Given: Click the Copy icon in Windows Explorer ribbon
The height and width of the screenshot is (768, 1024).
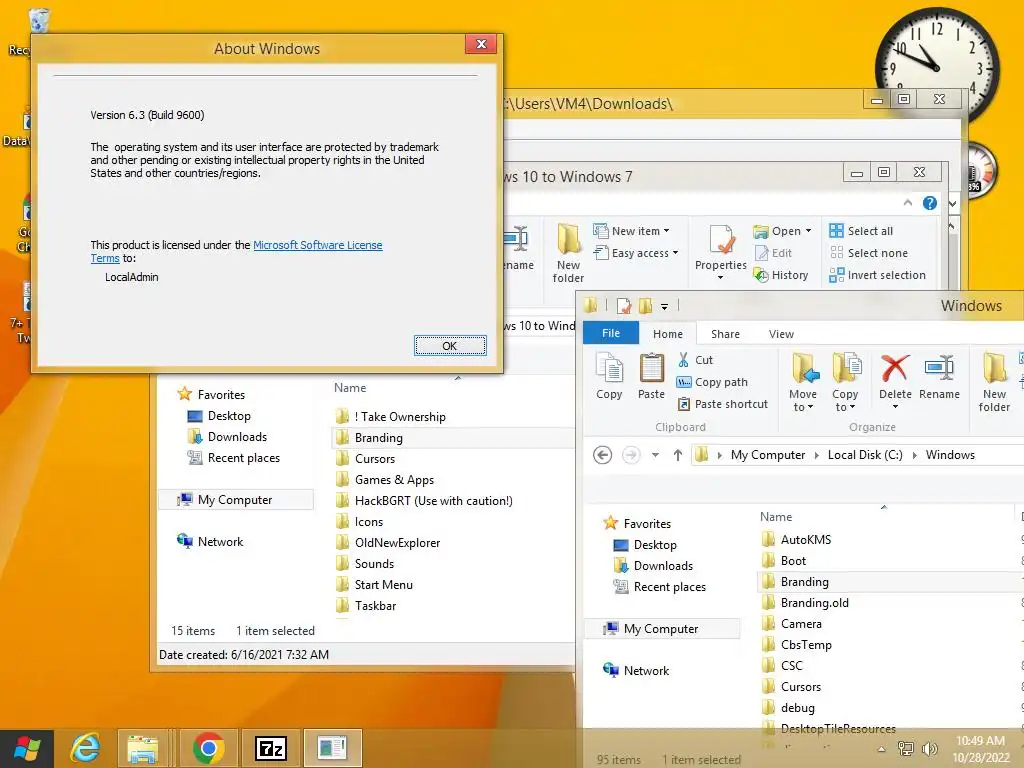Looking at the screenshot, I should point(609,376).
